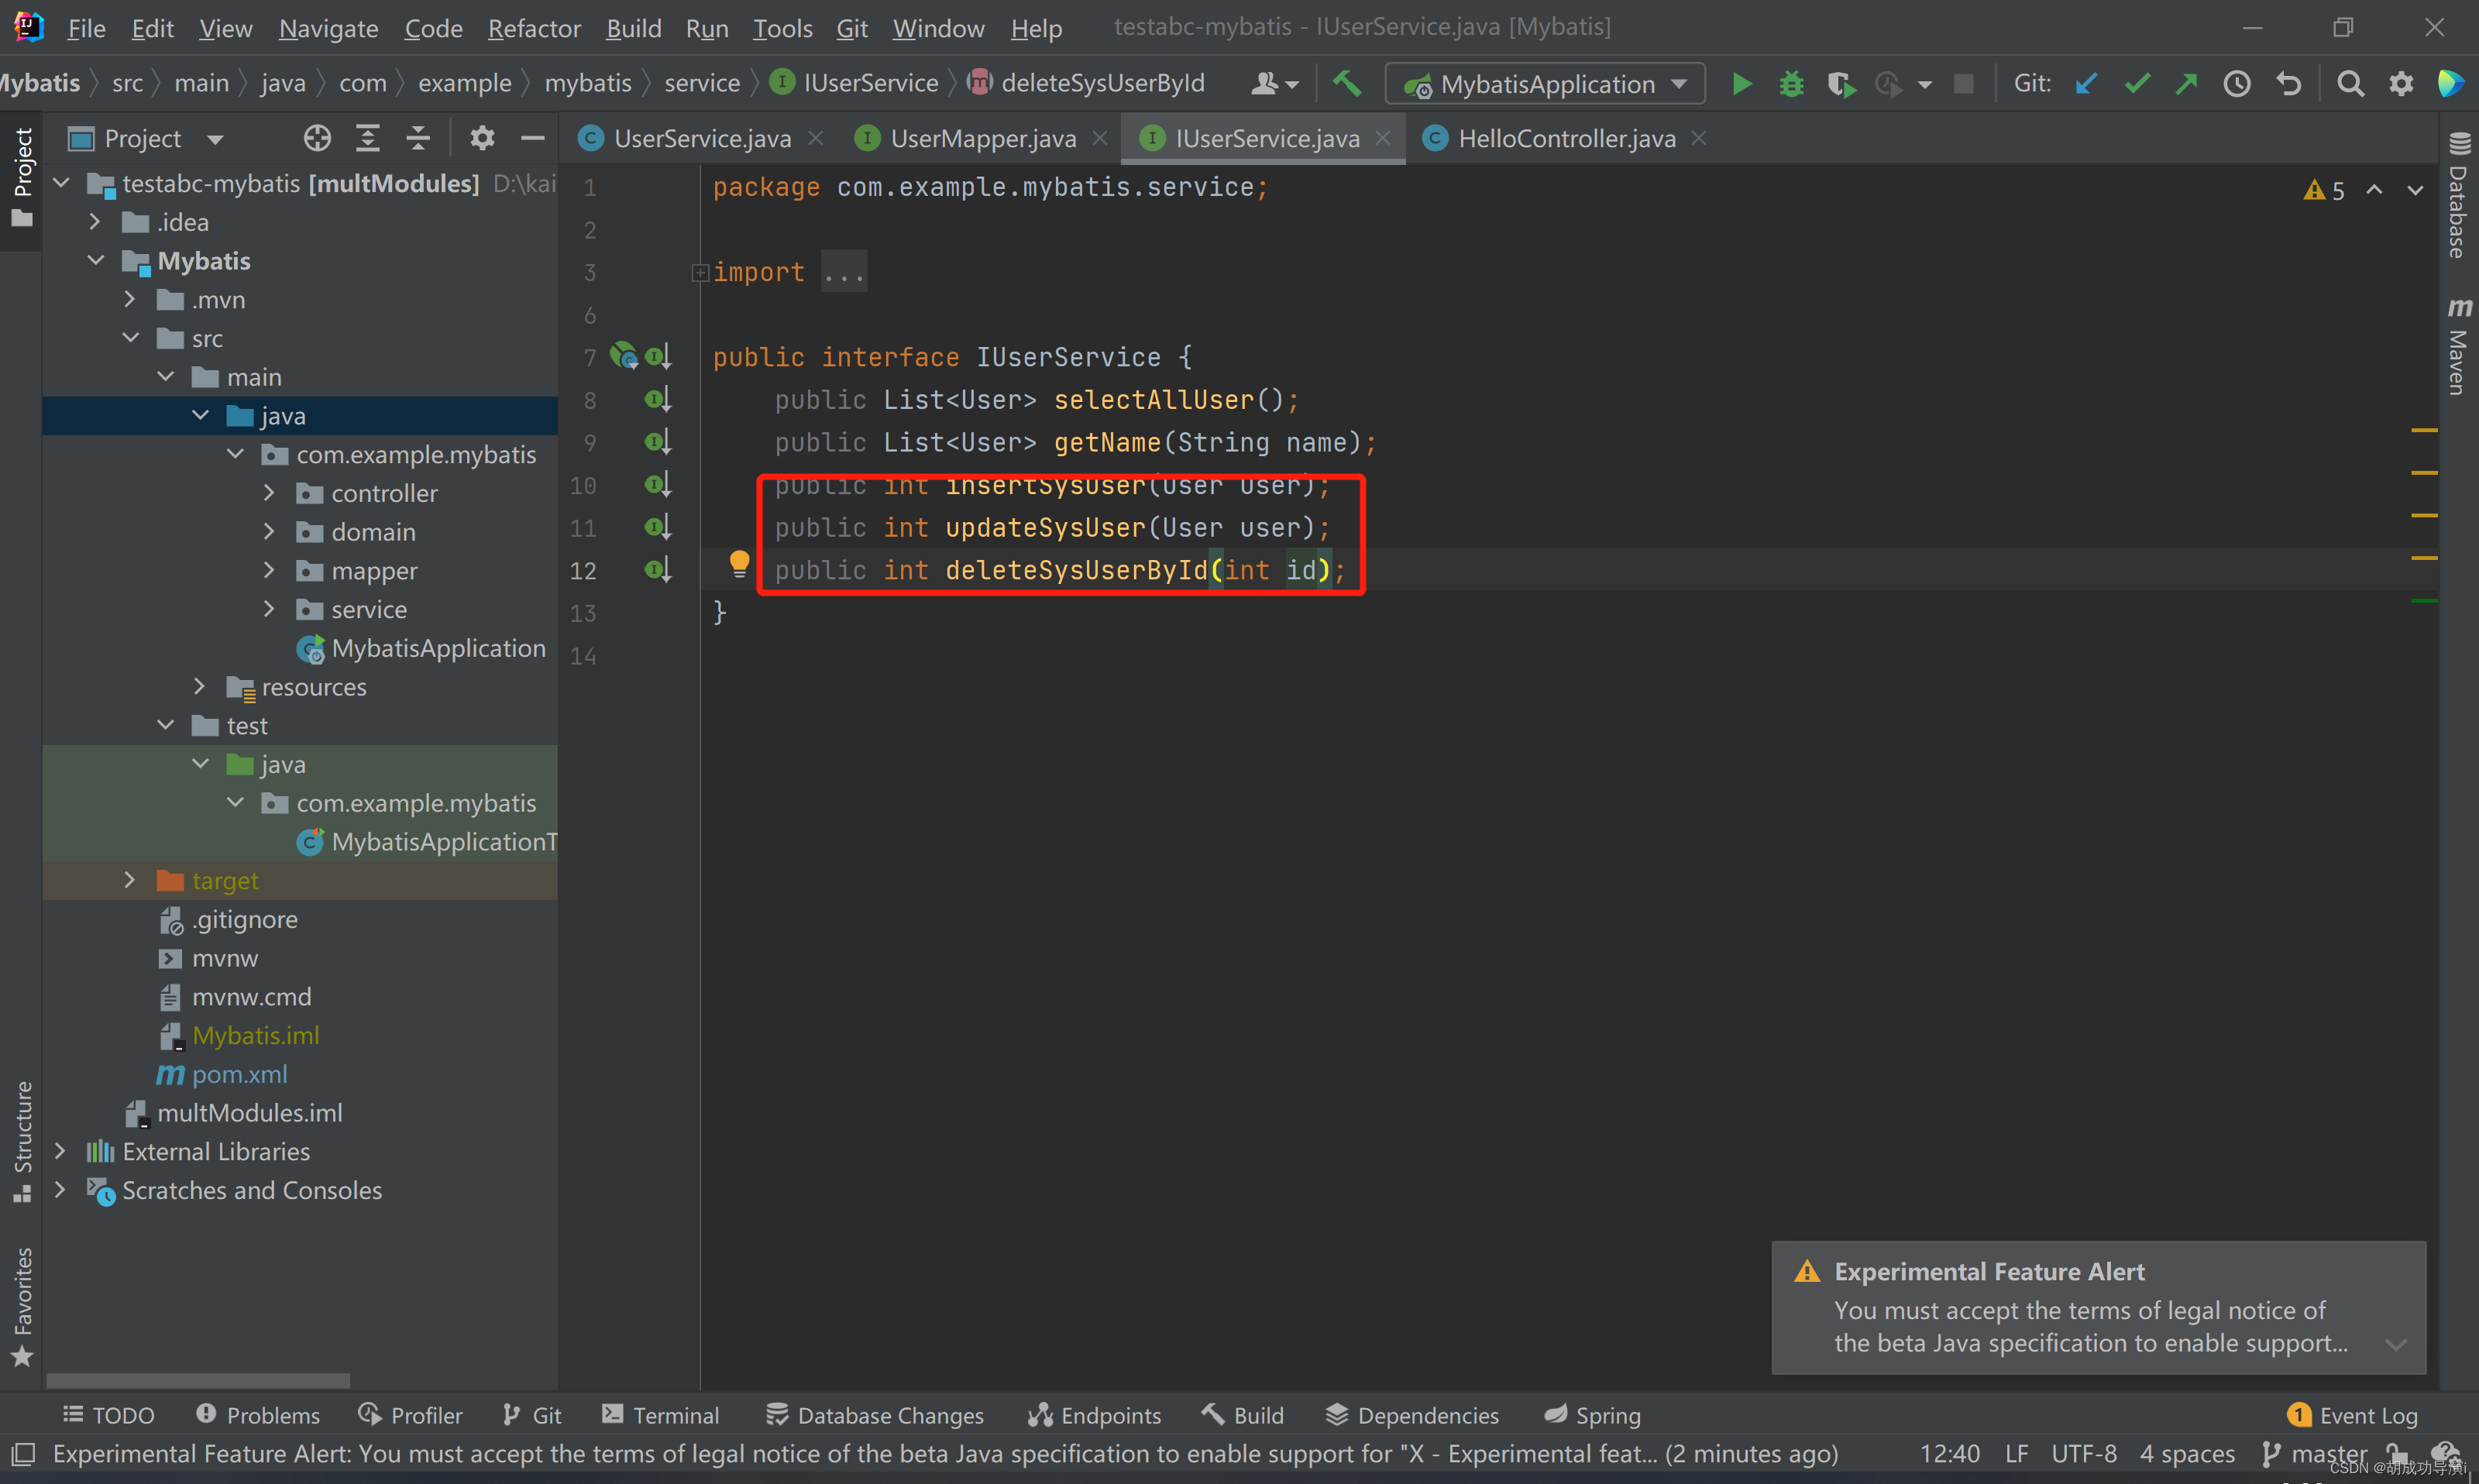Screen dimensions: 2479x1484
Task: Open the MybatisApplication run configuration dropdown
Action: click(1680, 84)
